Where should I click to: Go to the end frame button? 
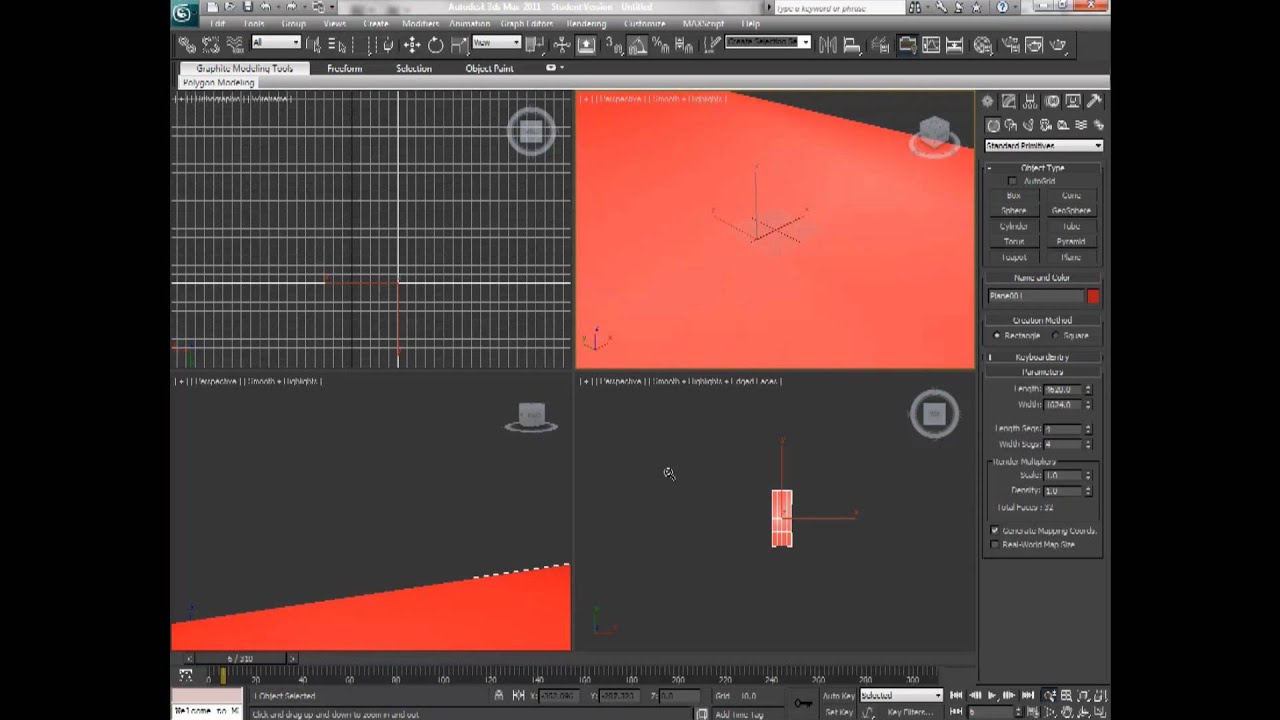click(x=1027, y=695)
